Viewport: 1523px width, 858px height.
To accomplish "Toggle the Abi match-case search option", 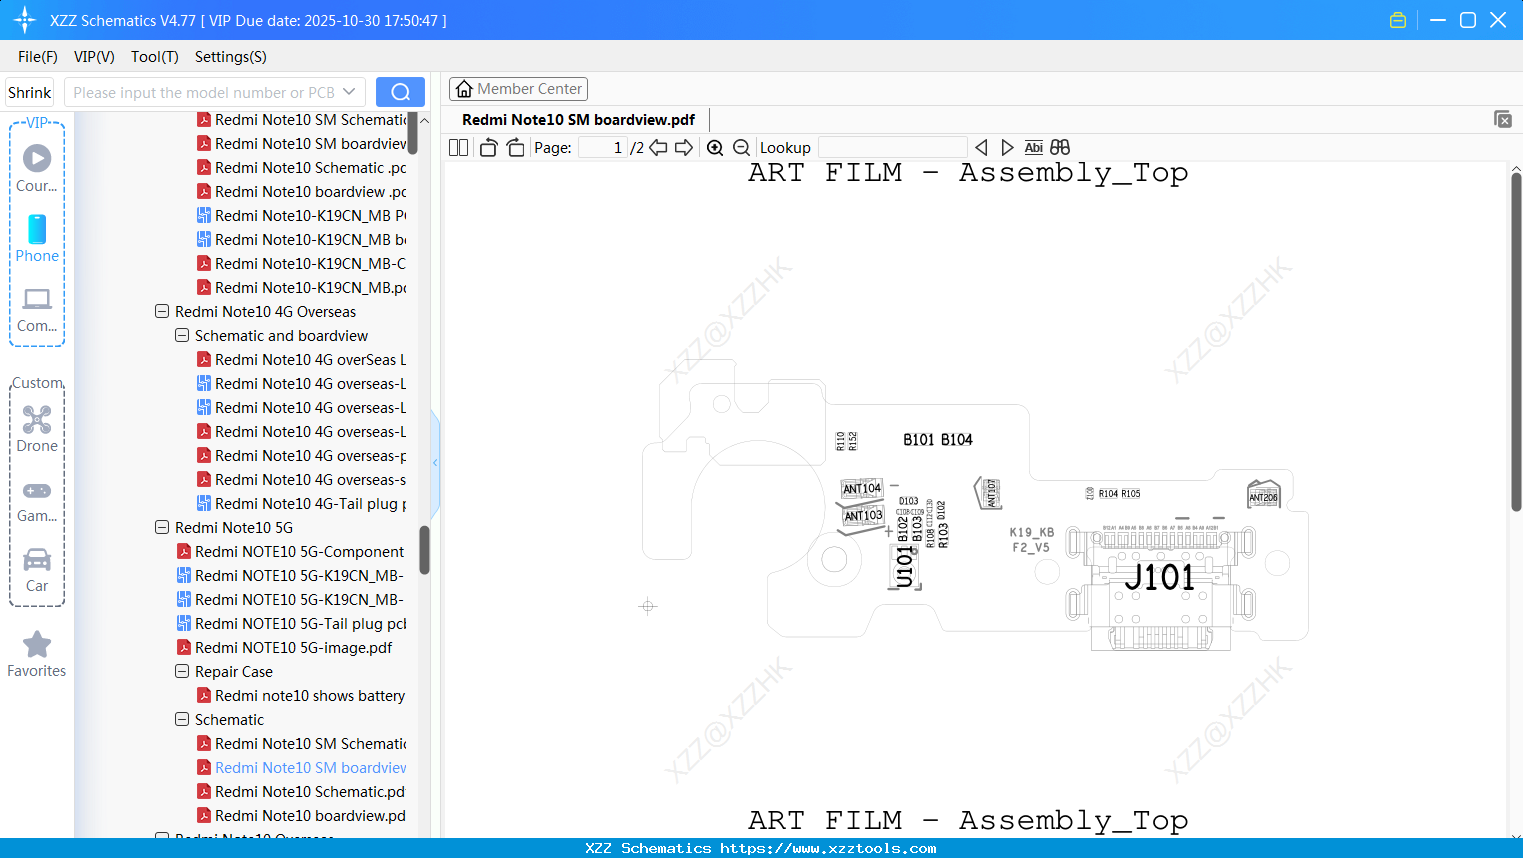I will 1034,148.
